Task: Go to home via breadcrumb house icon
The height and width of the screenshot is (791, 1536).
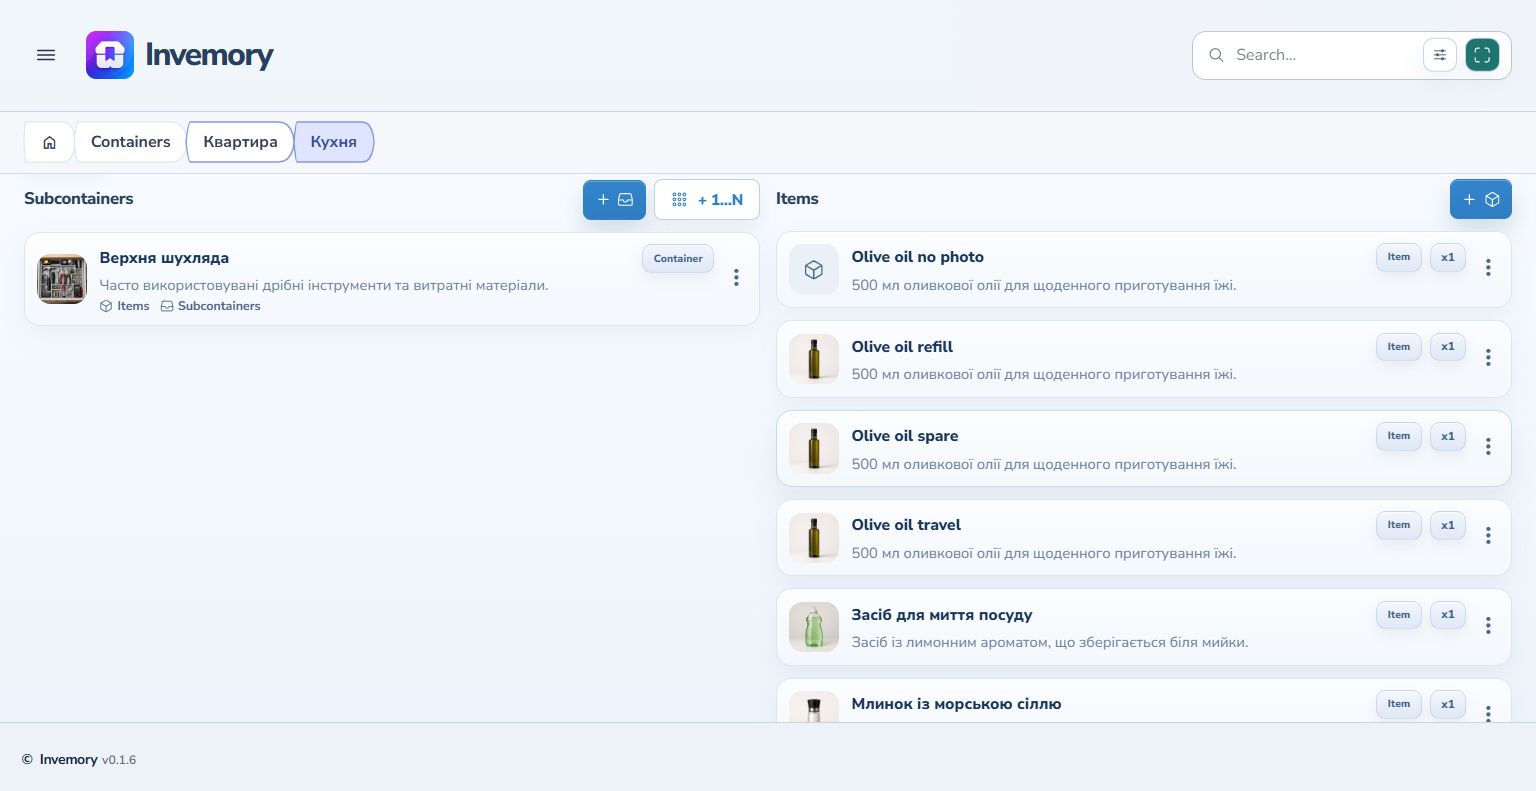Action: coord(49,142)
